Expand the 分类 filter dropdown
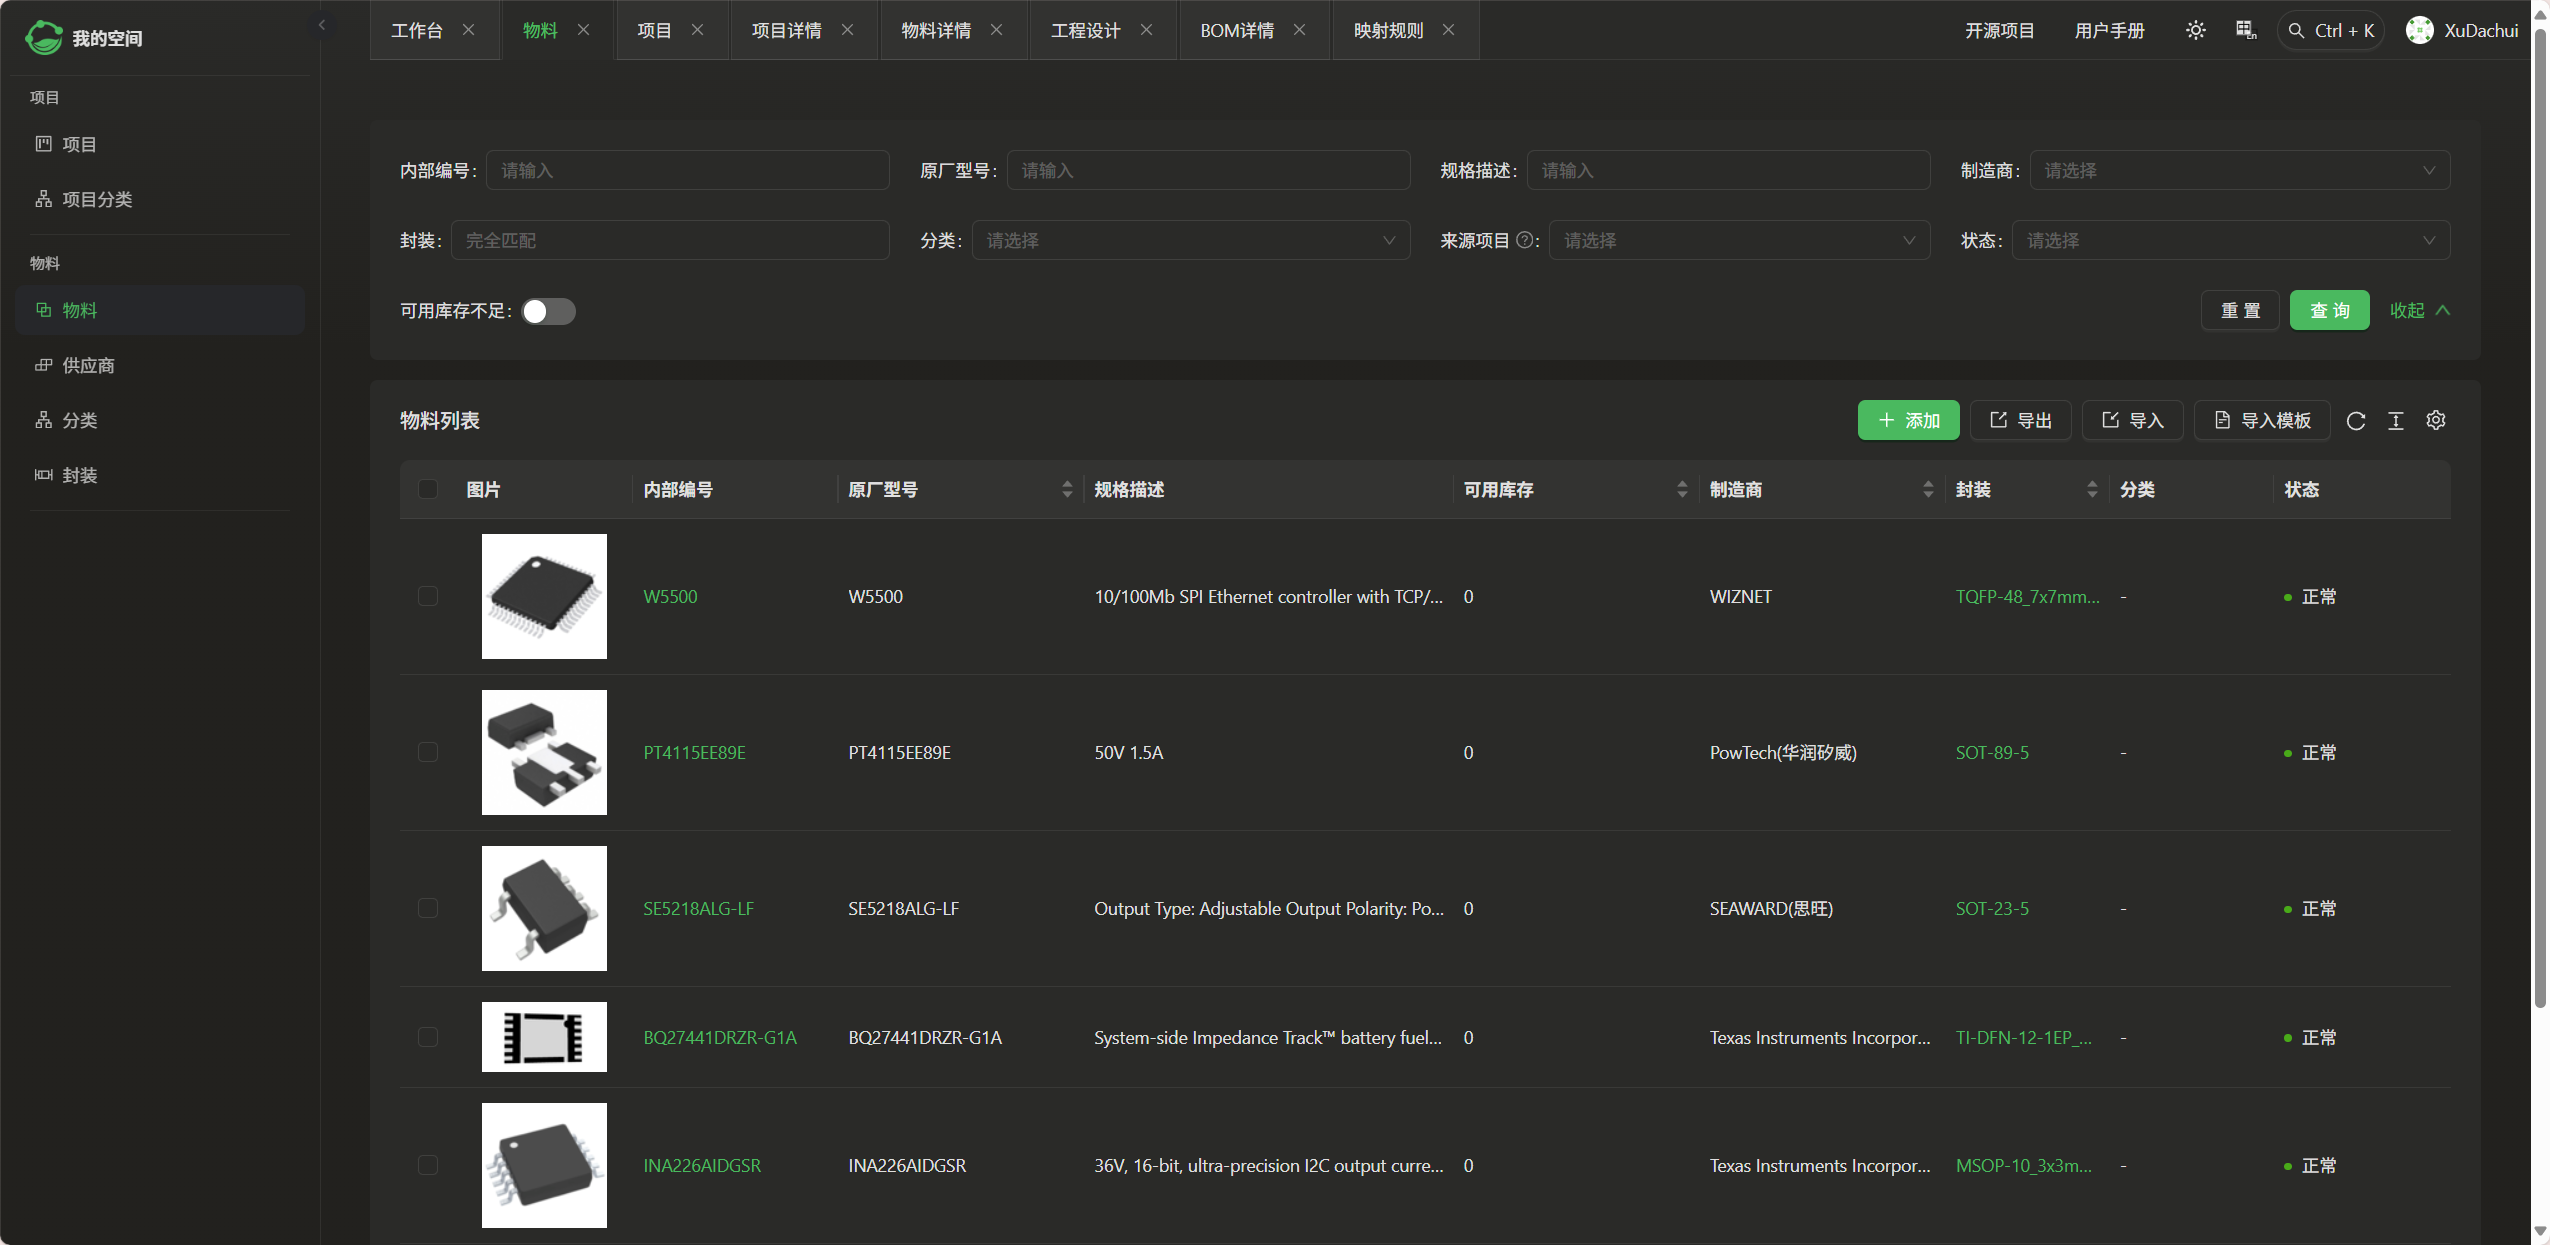 (x=1190, y=240)
